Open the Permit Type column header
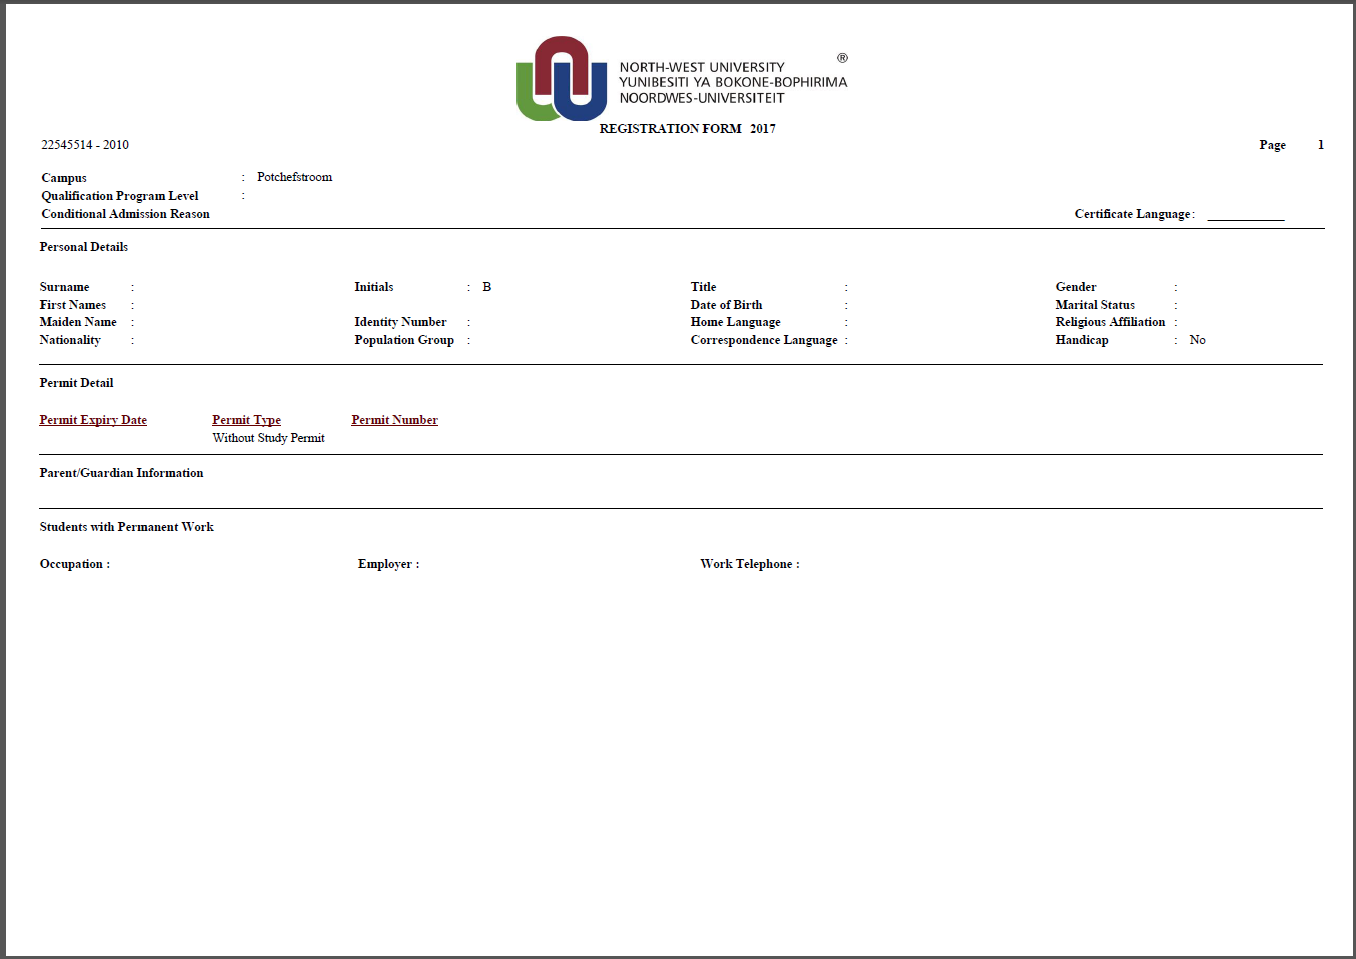The height and width of the screenshot is (959, 1356). [x=246, y=419]
